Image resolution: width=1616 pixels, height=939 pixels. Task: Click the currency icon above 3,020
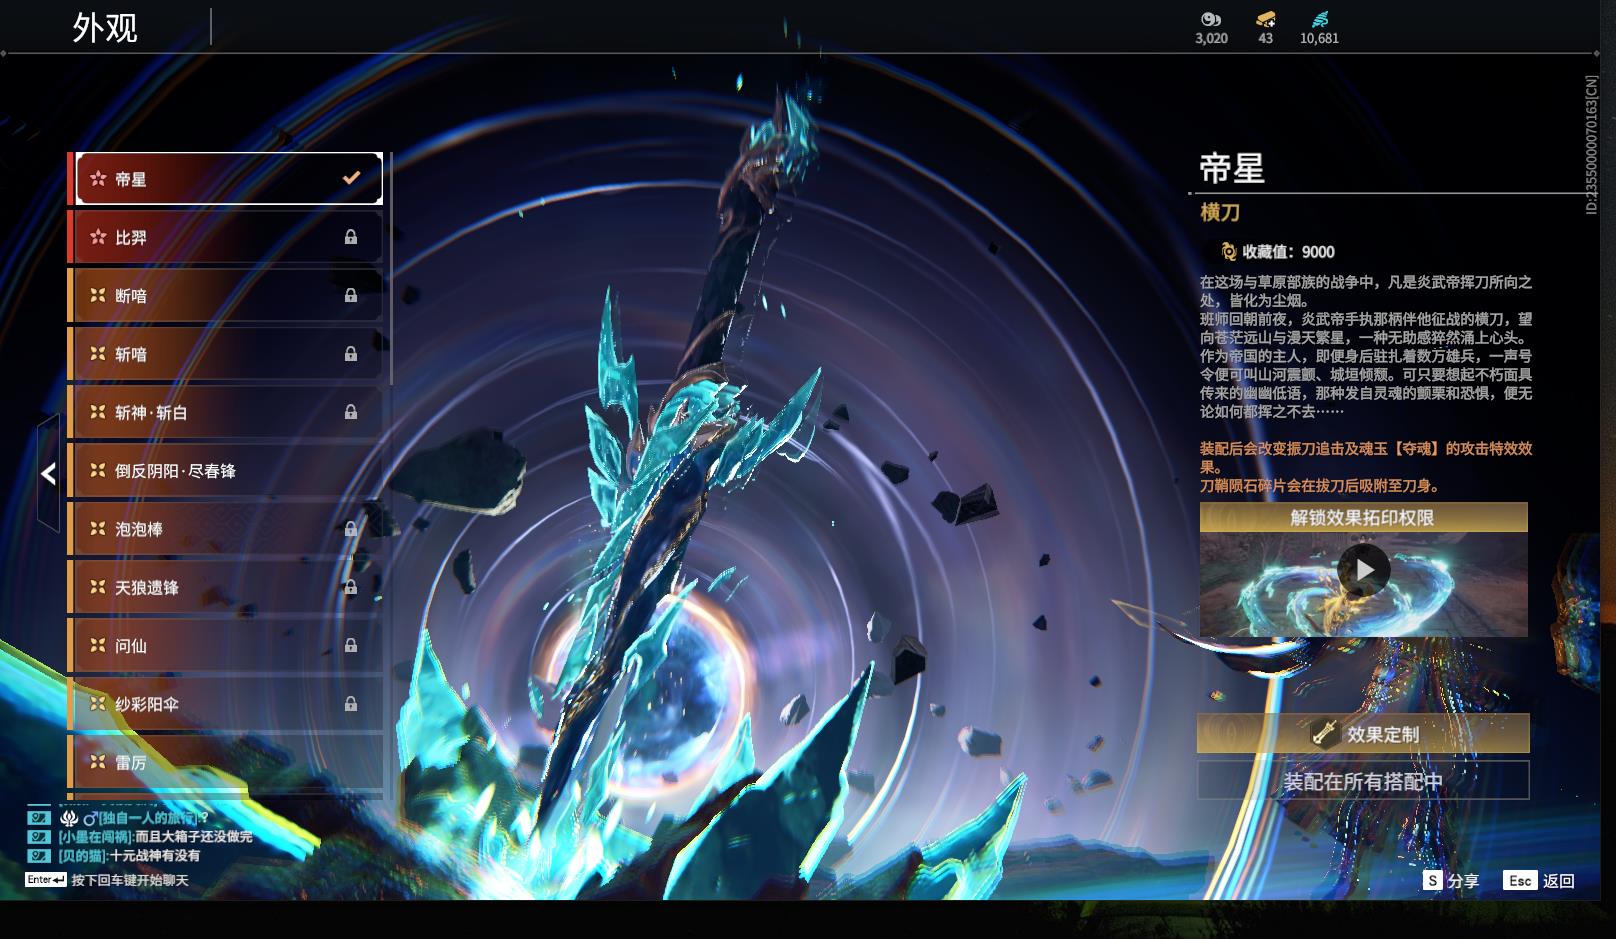coord(1211,19)
